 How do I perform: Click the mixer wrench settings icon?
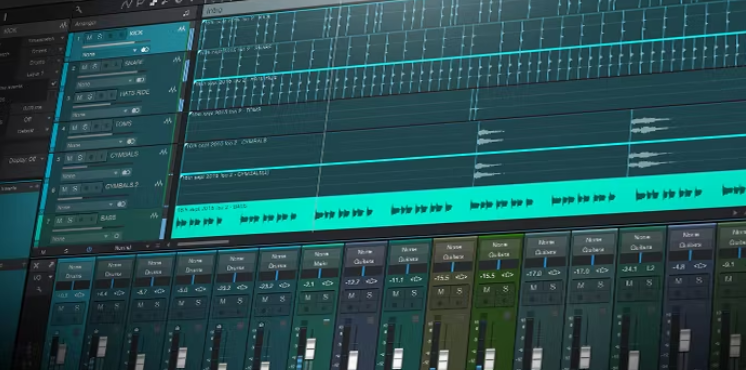[39, 289]
